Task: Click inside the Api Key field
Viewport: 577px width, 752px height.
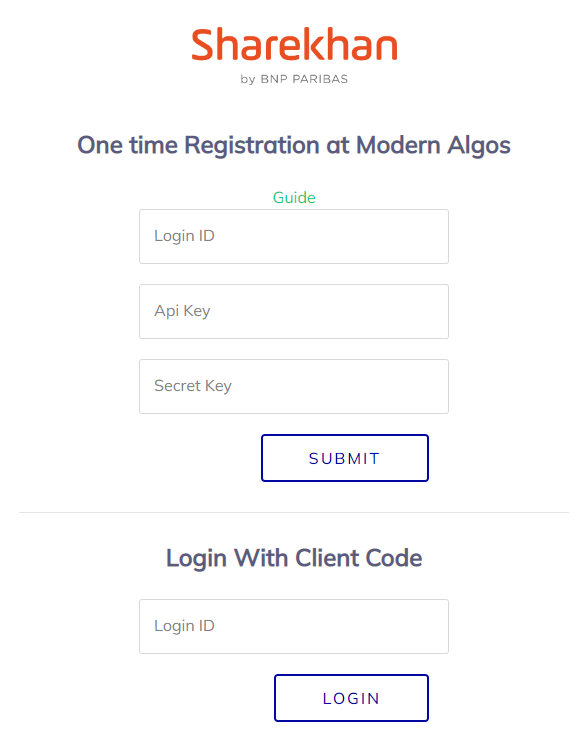Action: tap(294, 312)
